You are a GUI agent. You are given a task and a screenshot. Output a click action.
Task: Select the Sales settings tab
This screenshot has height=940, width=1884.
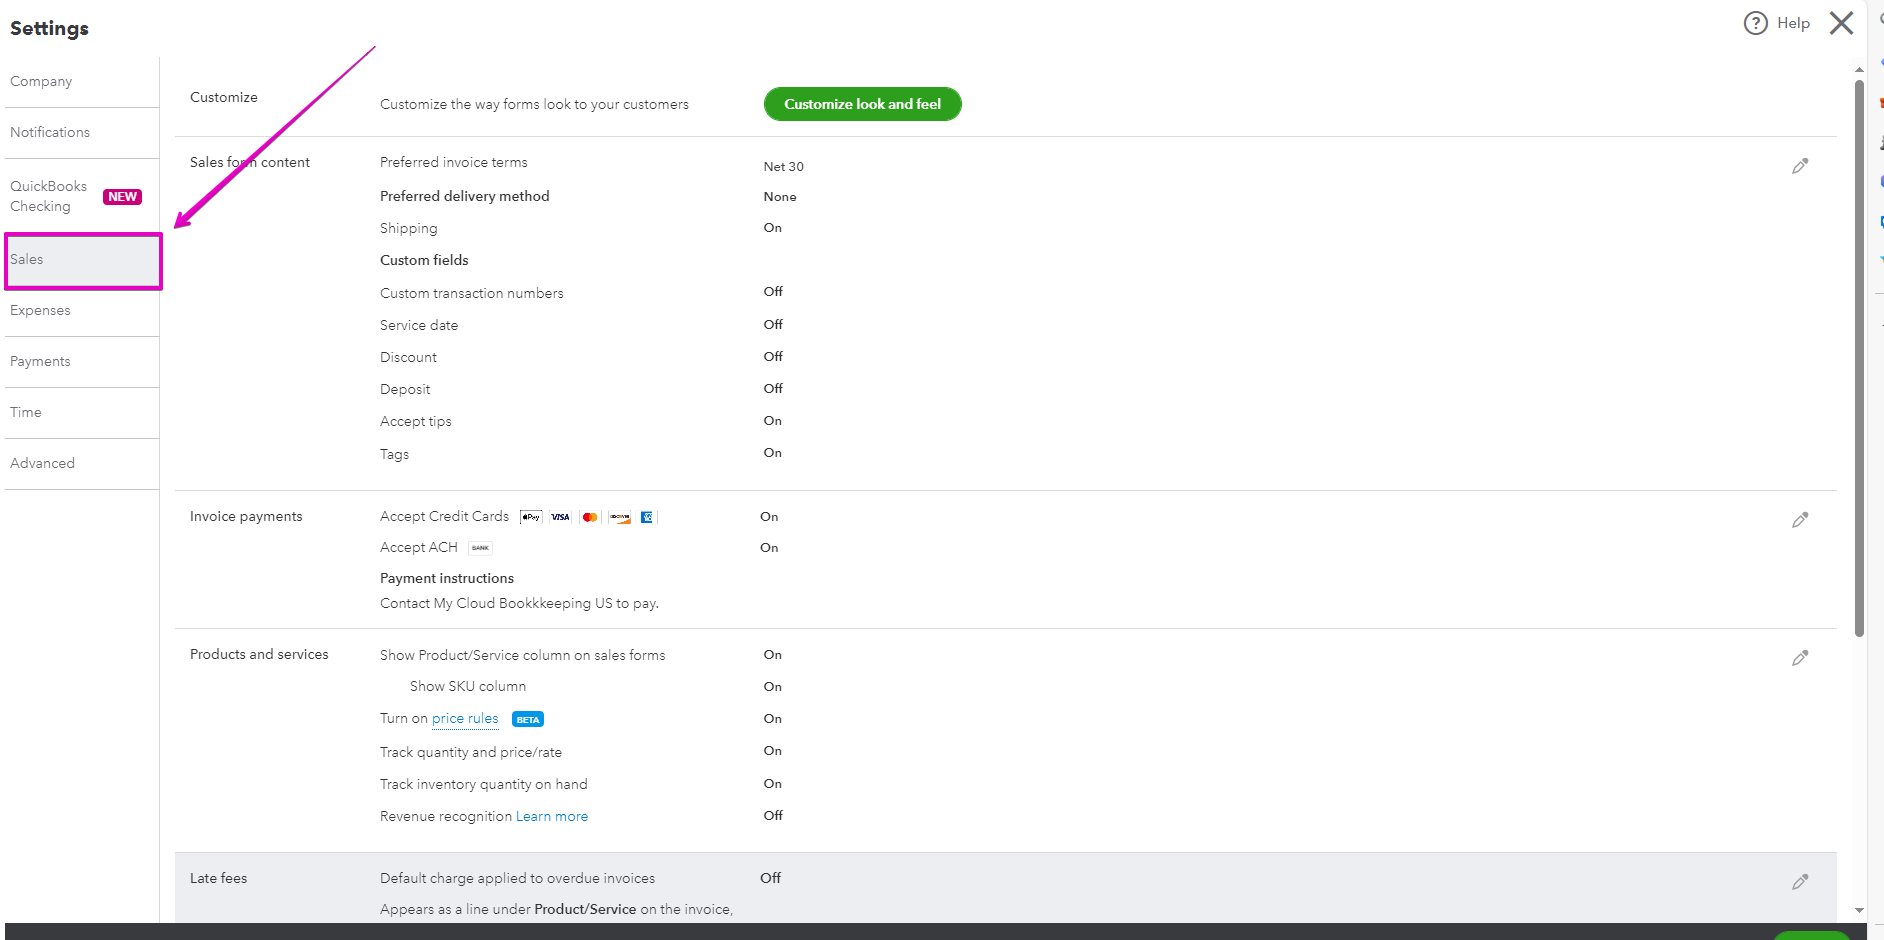coord(82,260)
